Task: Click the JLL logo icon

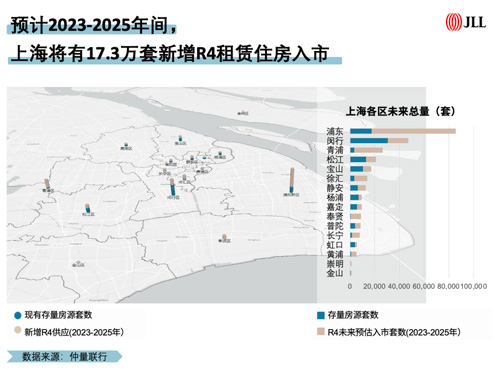Action: pyautogui.click(x=453, y=22)
